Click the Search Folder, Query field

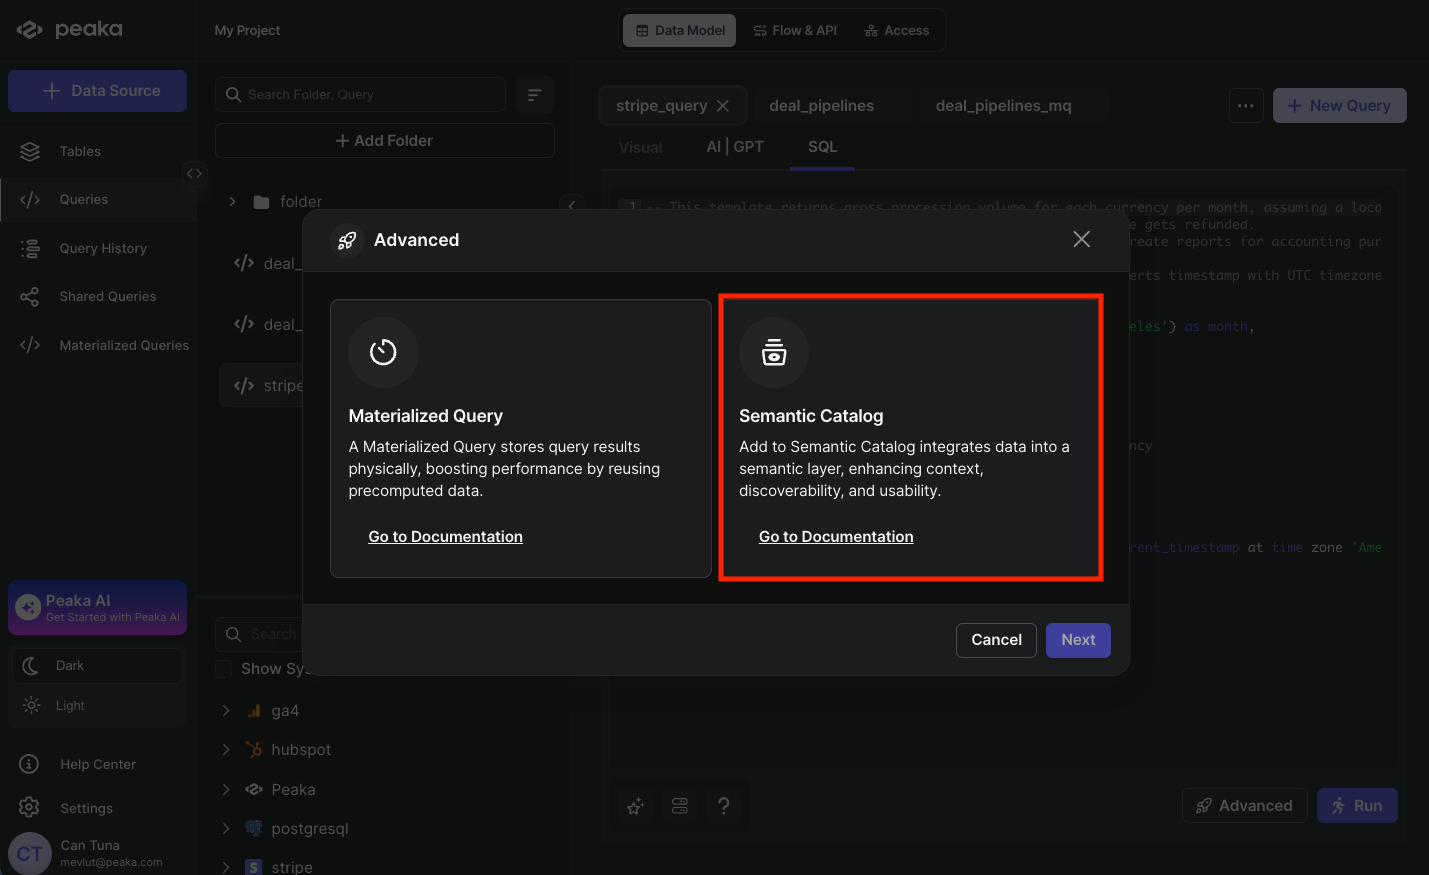(370, 95)
